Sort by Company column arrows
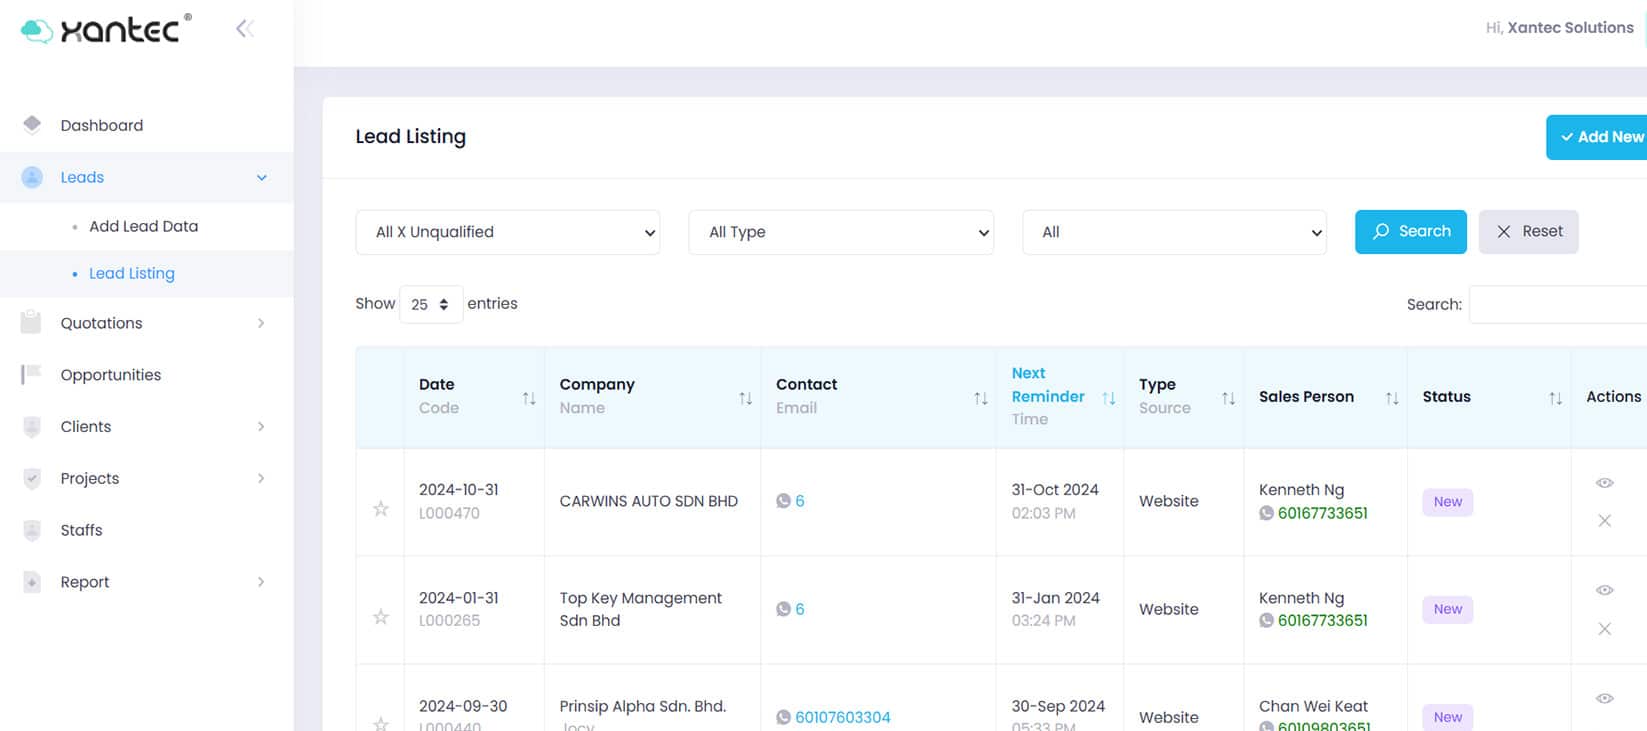 click(745, 398)
